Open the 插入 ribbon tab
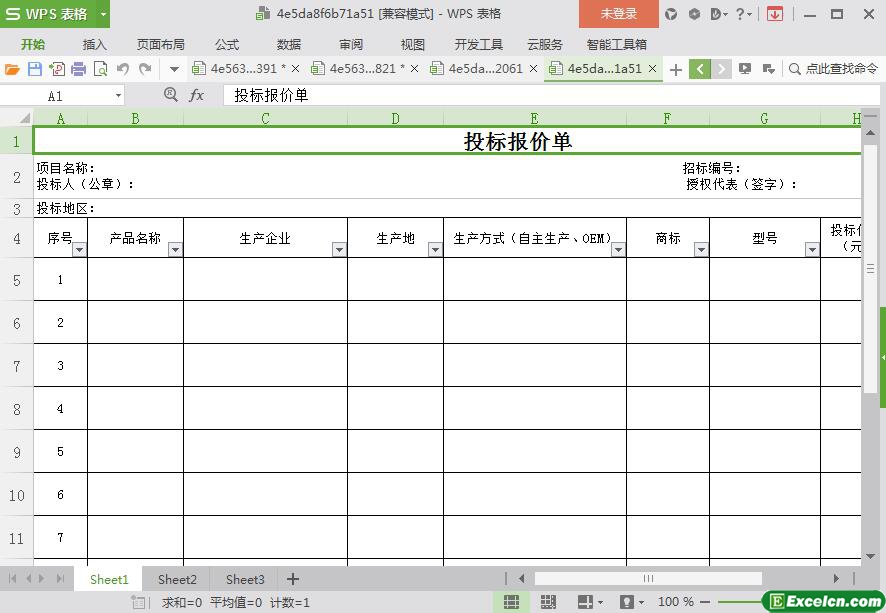Image resolution: width=886 pixels, height=613 pixels. 94,44
